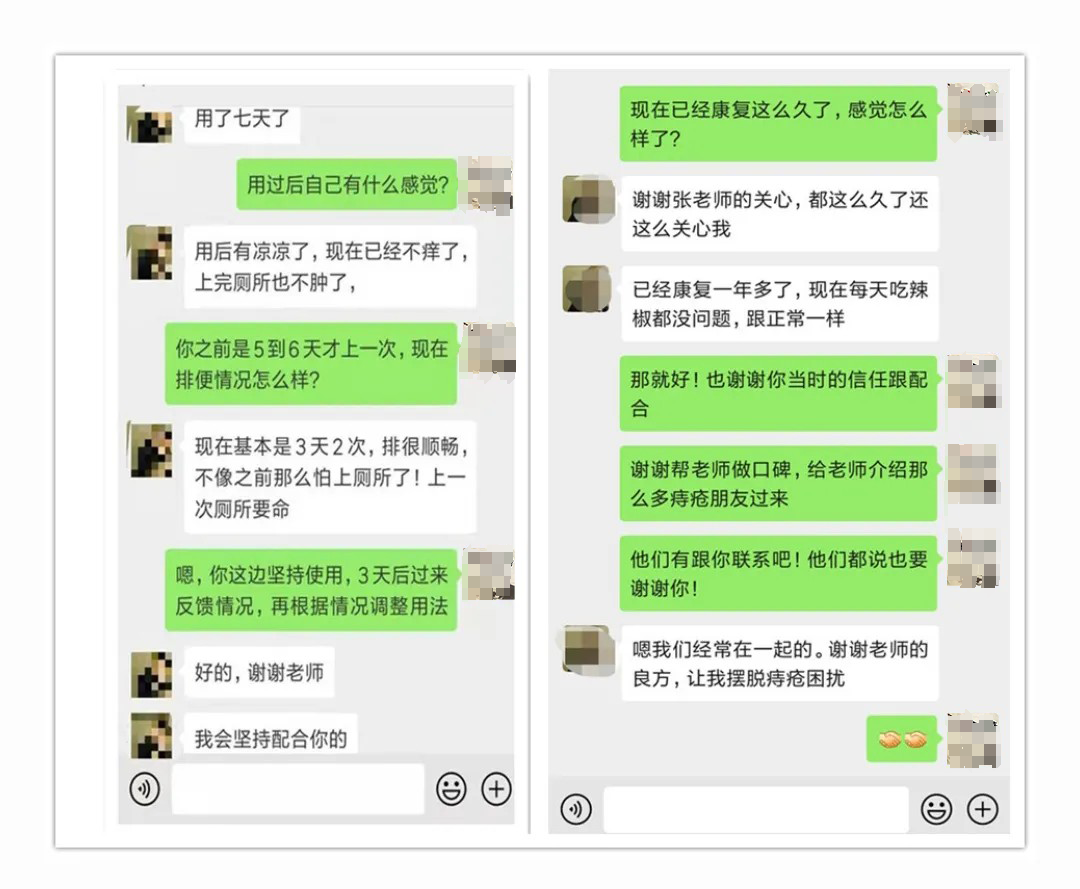Select the '我会坚持配合你的' message
1080x889 pixels.
tap(270, 736)
